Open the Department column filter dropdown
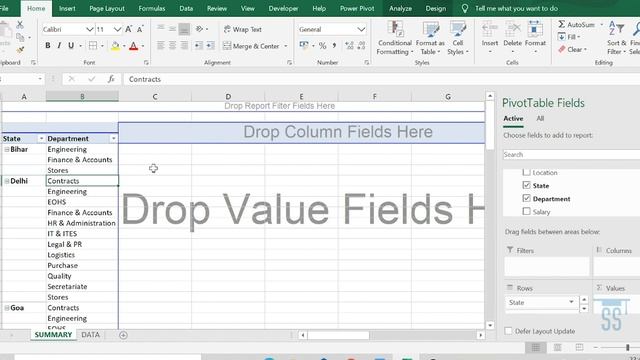 click(x=113, y=139)
